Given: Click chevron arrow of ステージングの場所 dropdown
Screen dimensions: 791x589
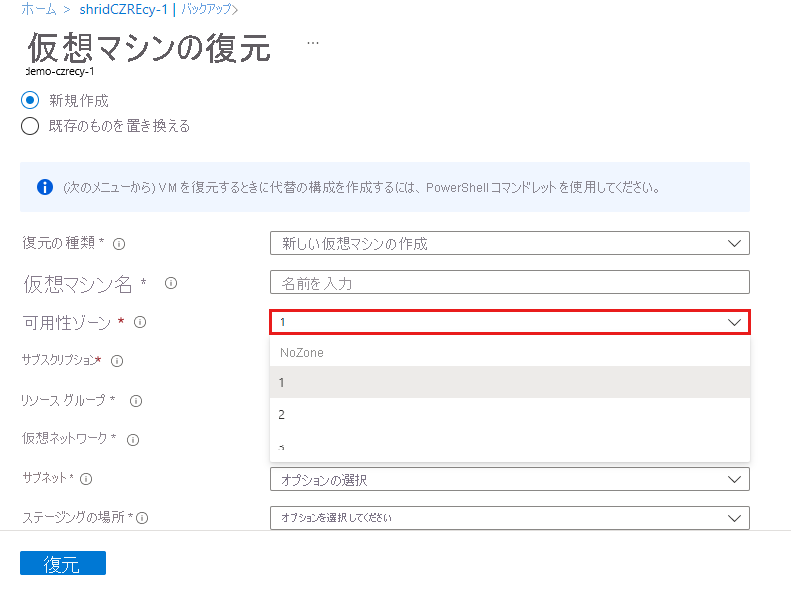Looking at the screenshot, I should coord(734,518).
